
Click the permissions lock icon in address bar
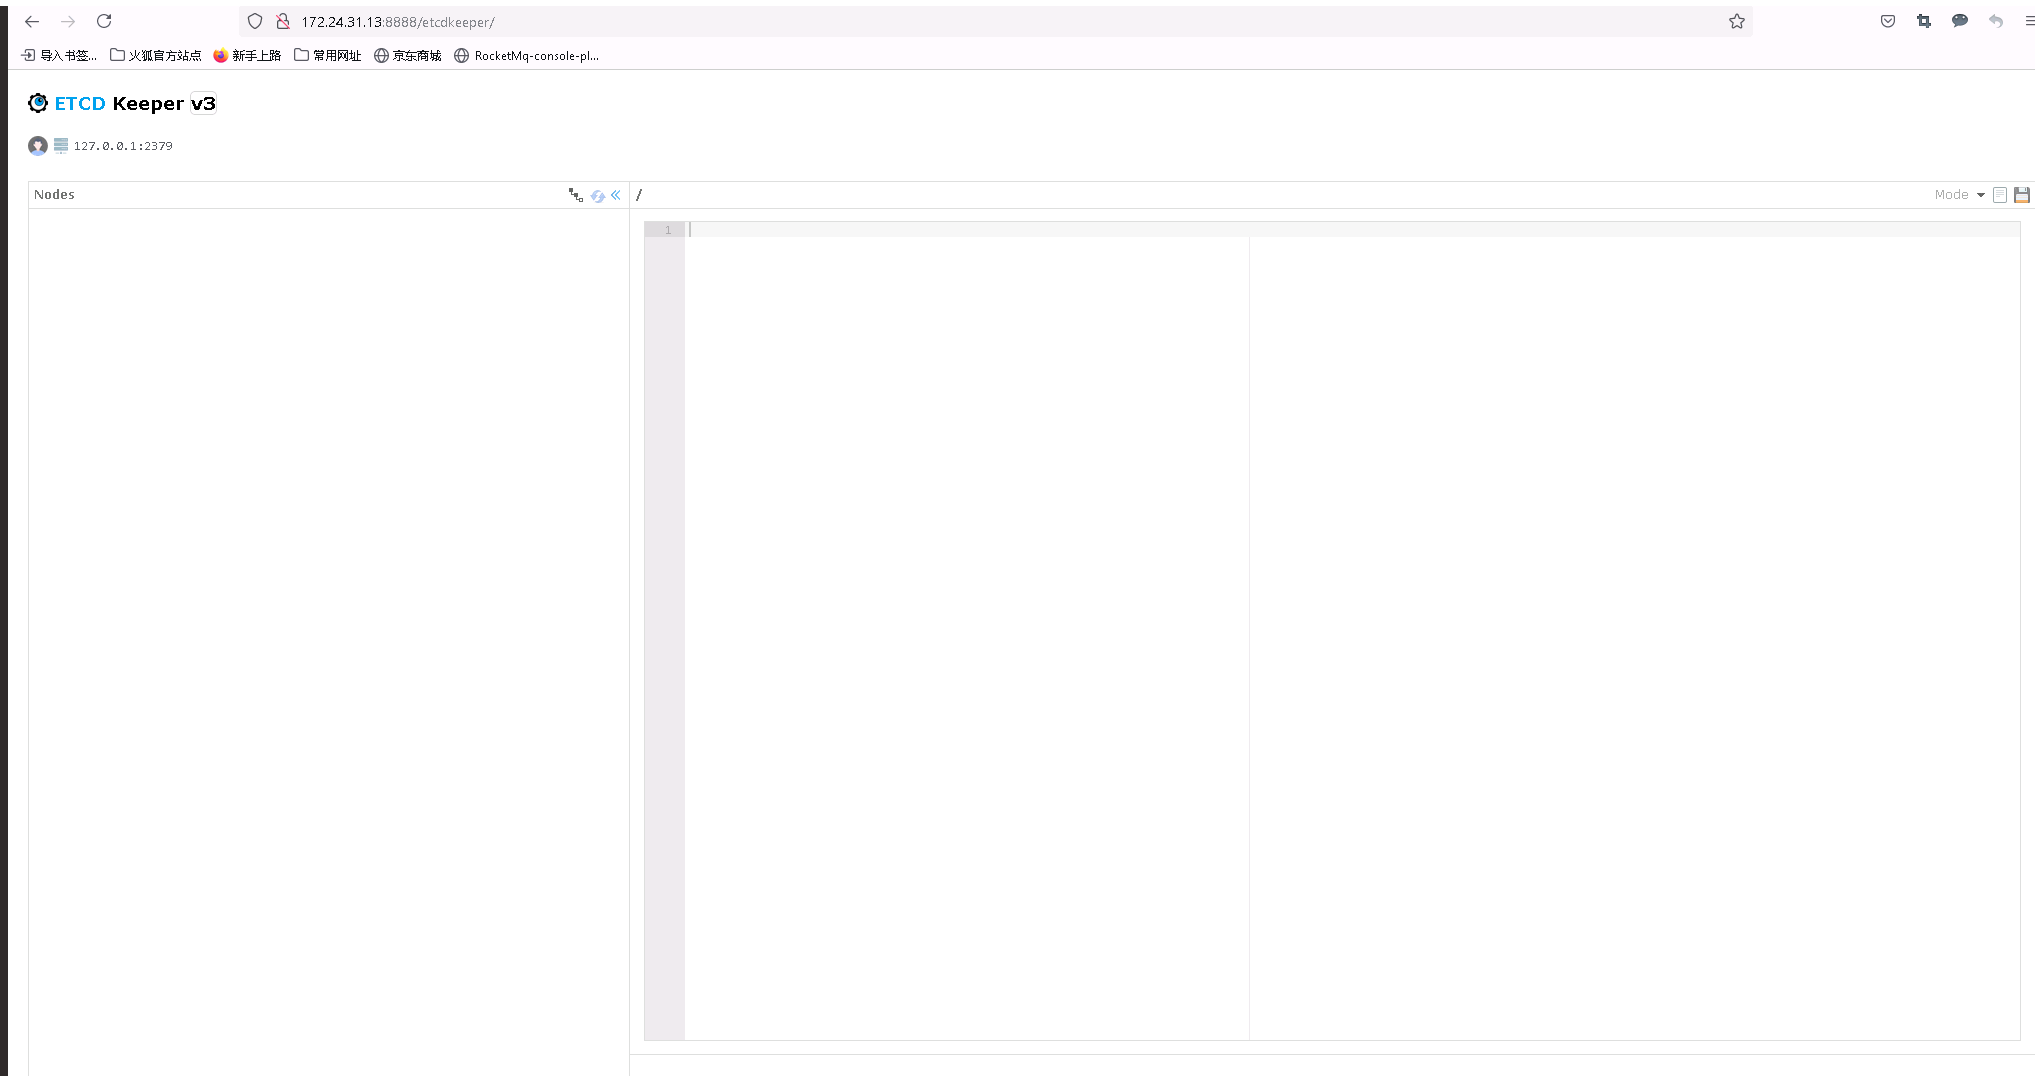[283, 21]
